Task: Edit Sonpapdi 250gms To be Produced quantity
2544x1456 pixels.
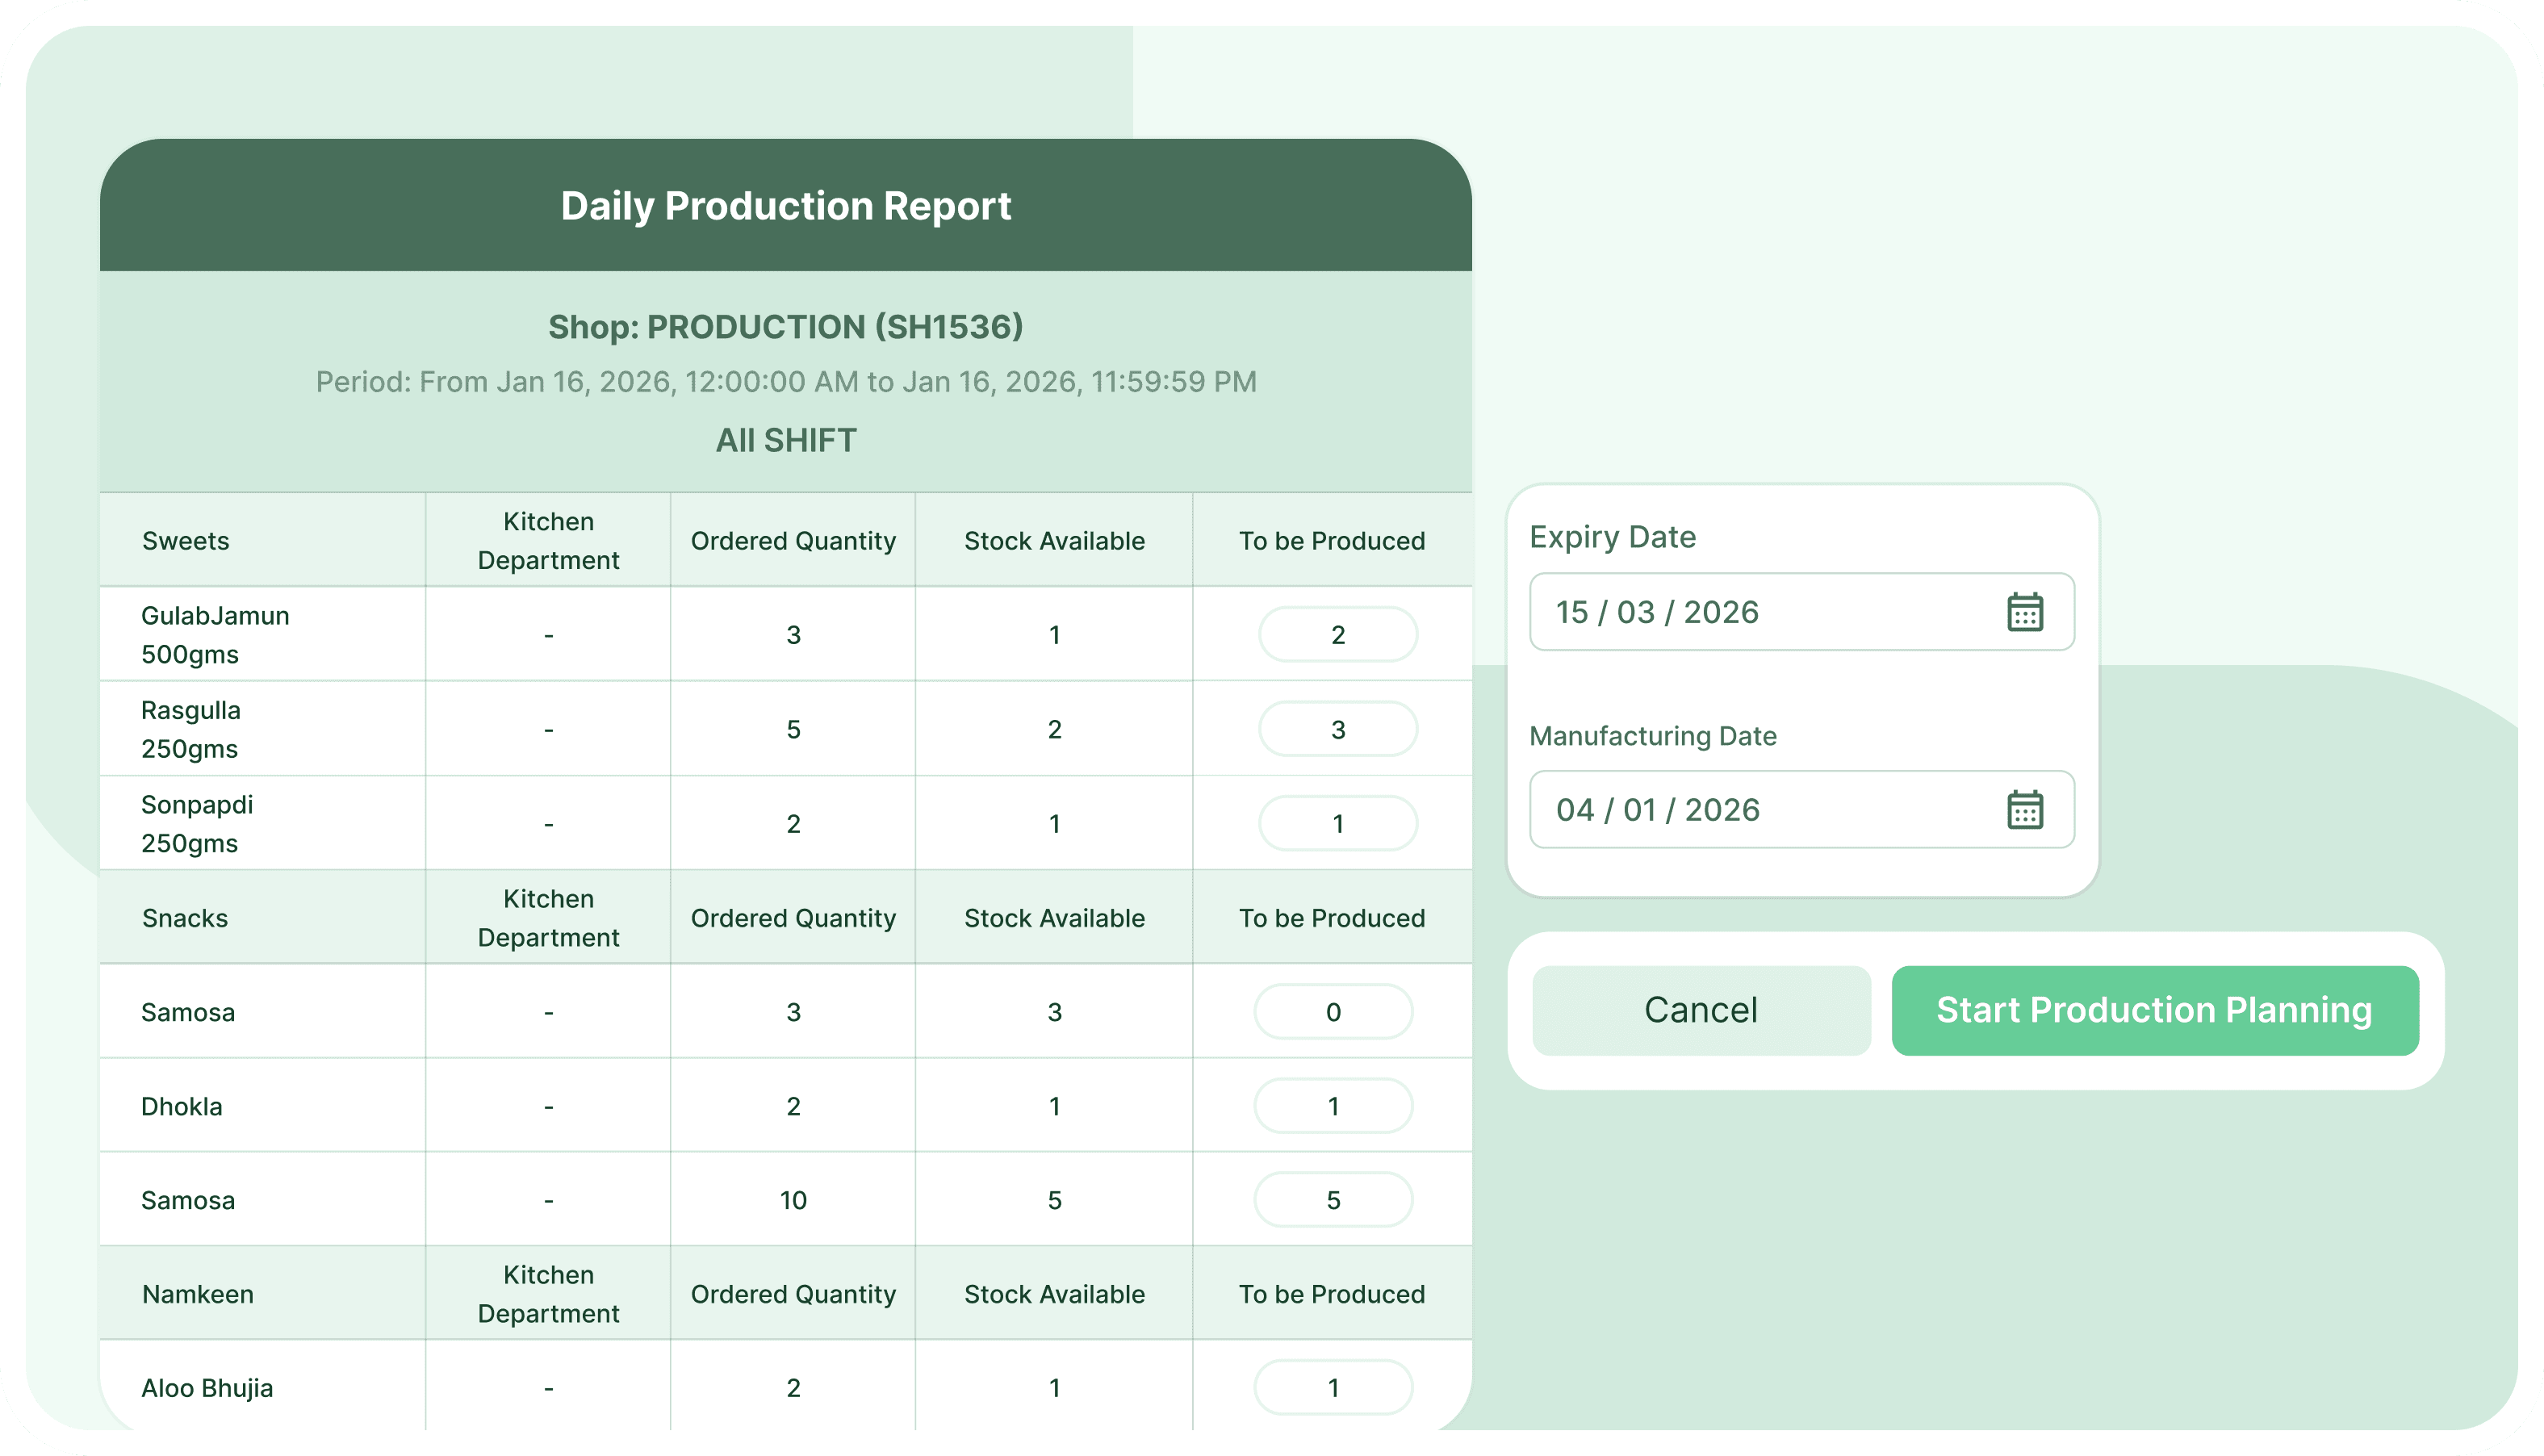Action: click(1337, 823)
